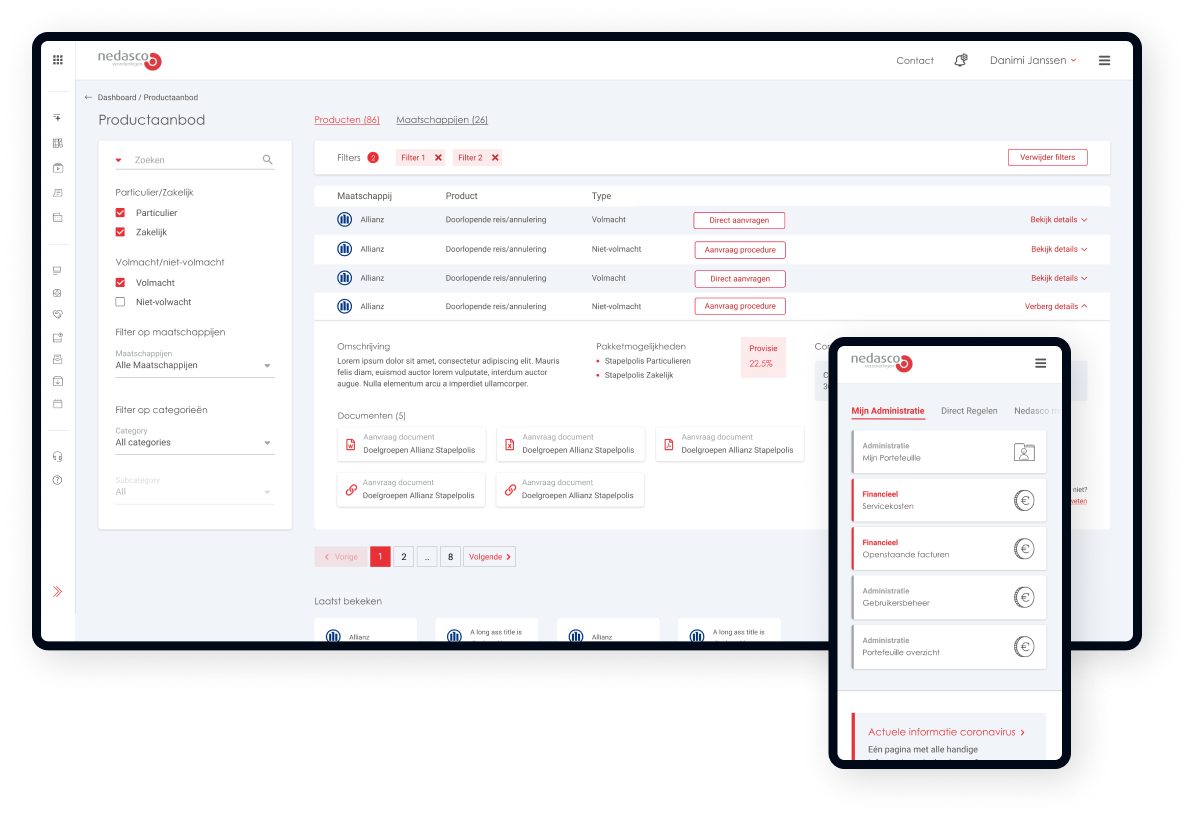Open the apps grid menu icon
This screenshot has width=1190, height=817.
click(x=58, y=60)
